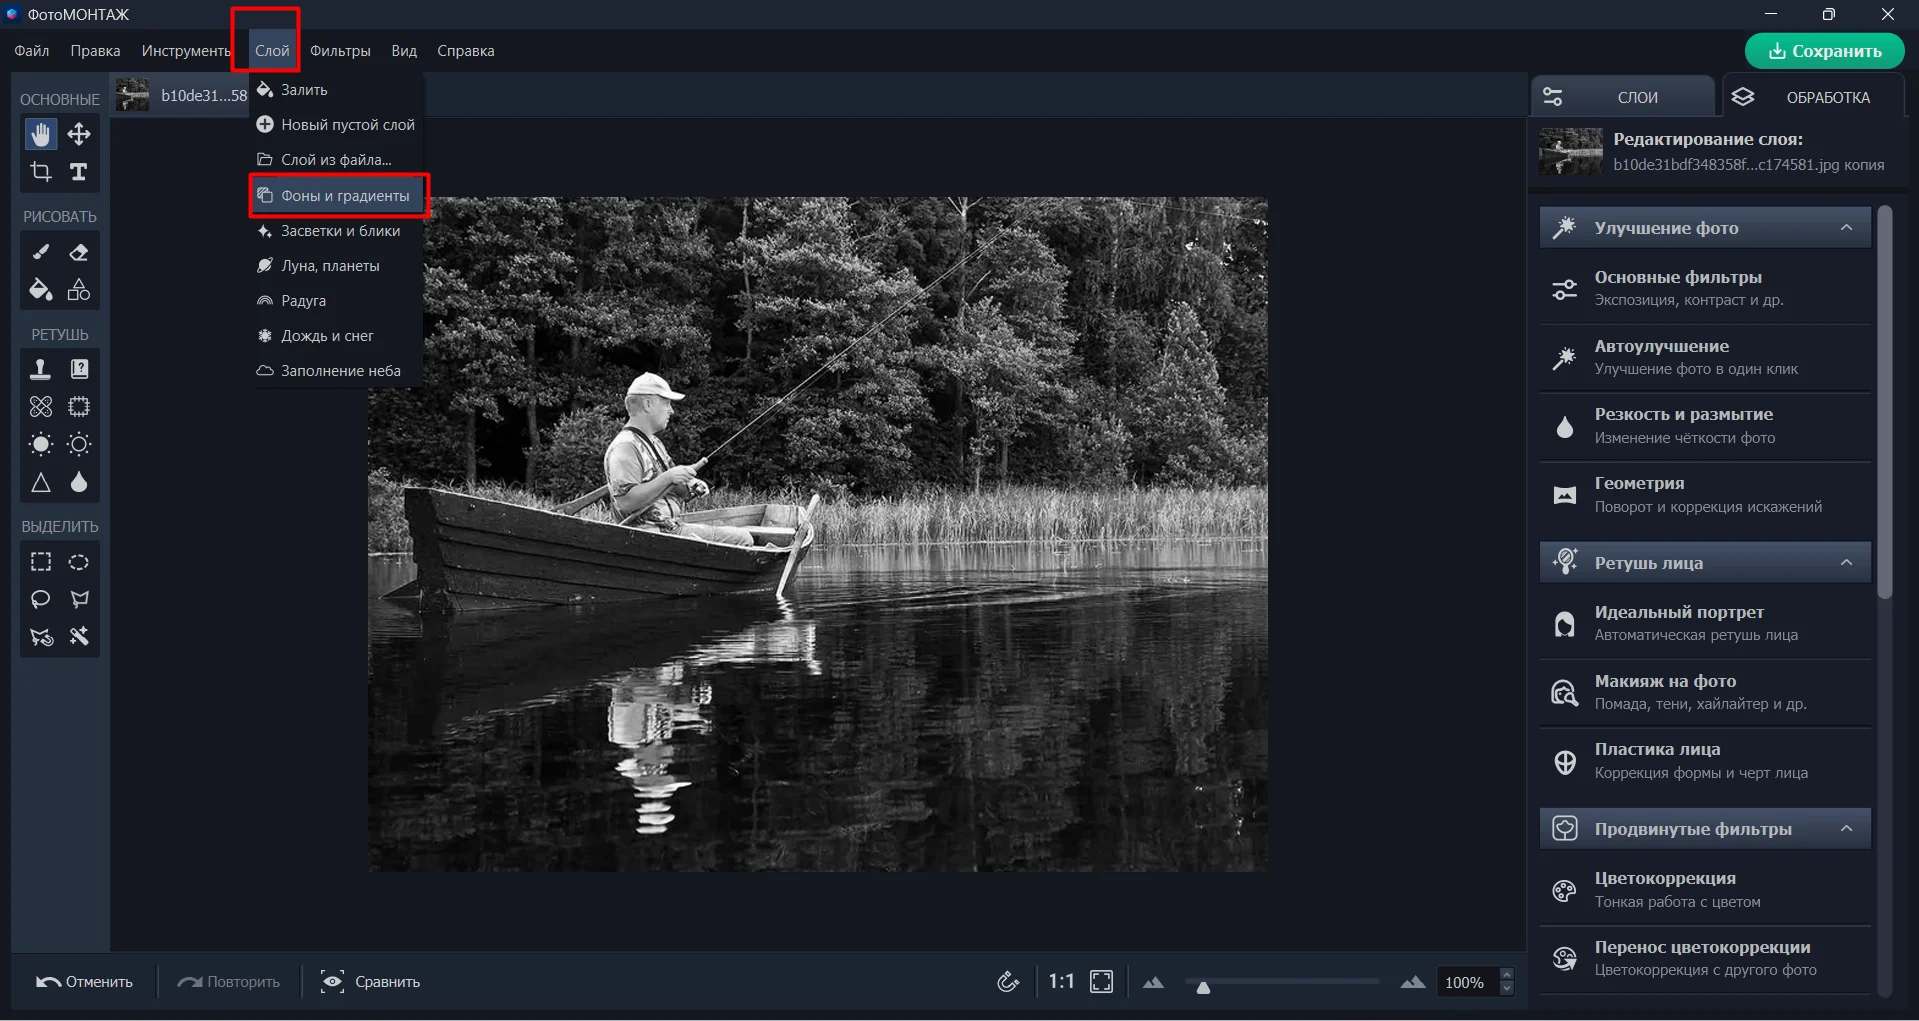
Task: Select the Brush drawing tool
Action: tap(41, 252)
